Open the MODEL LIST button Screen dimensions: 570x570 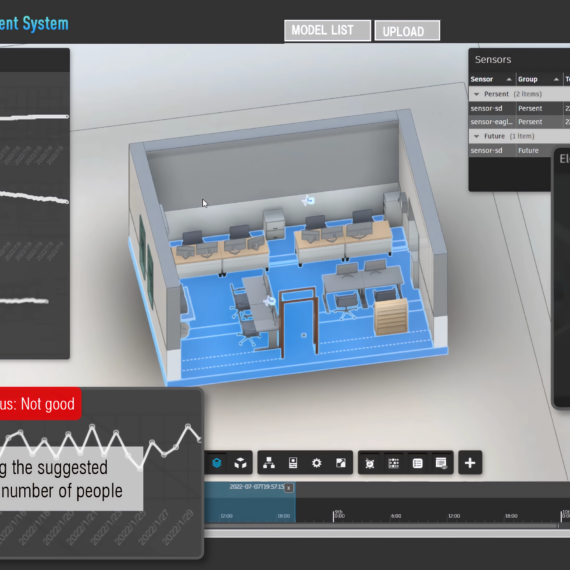327,31
